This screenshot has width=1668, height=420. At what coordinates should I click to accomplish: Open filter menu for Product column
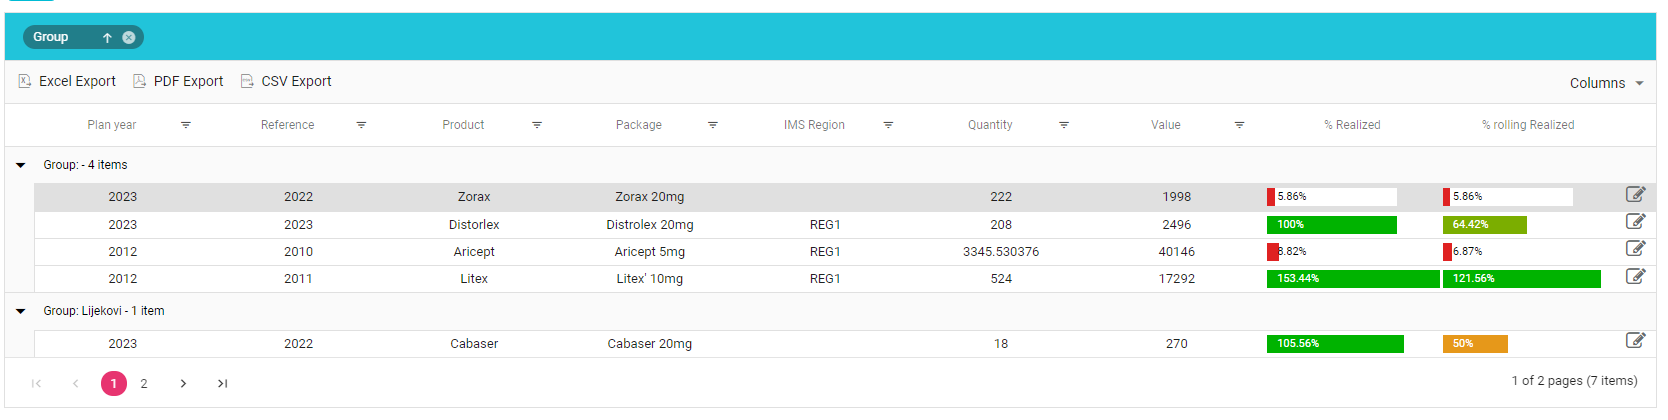[x=537, y=125]
